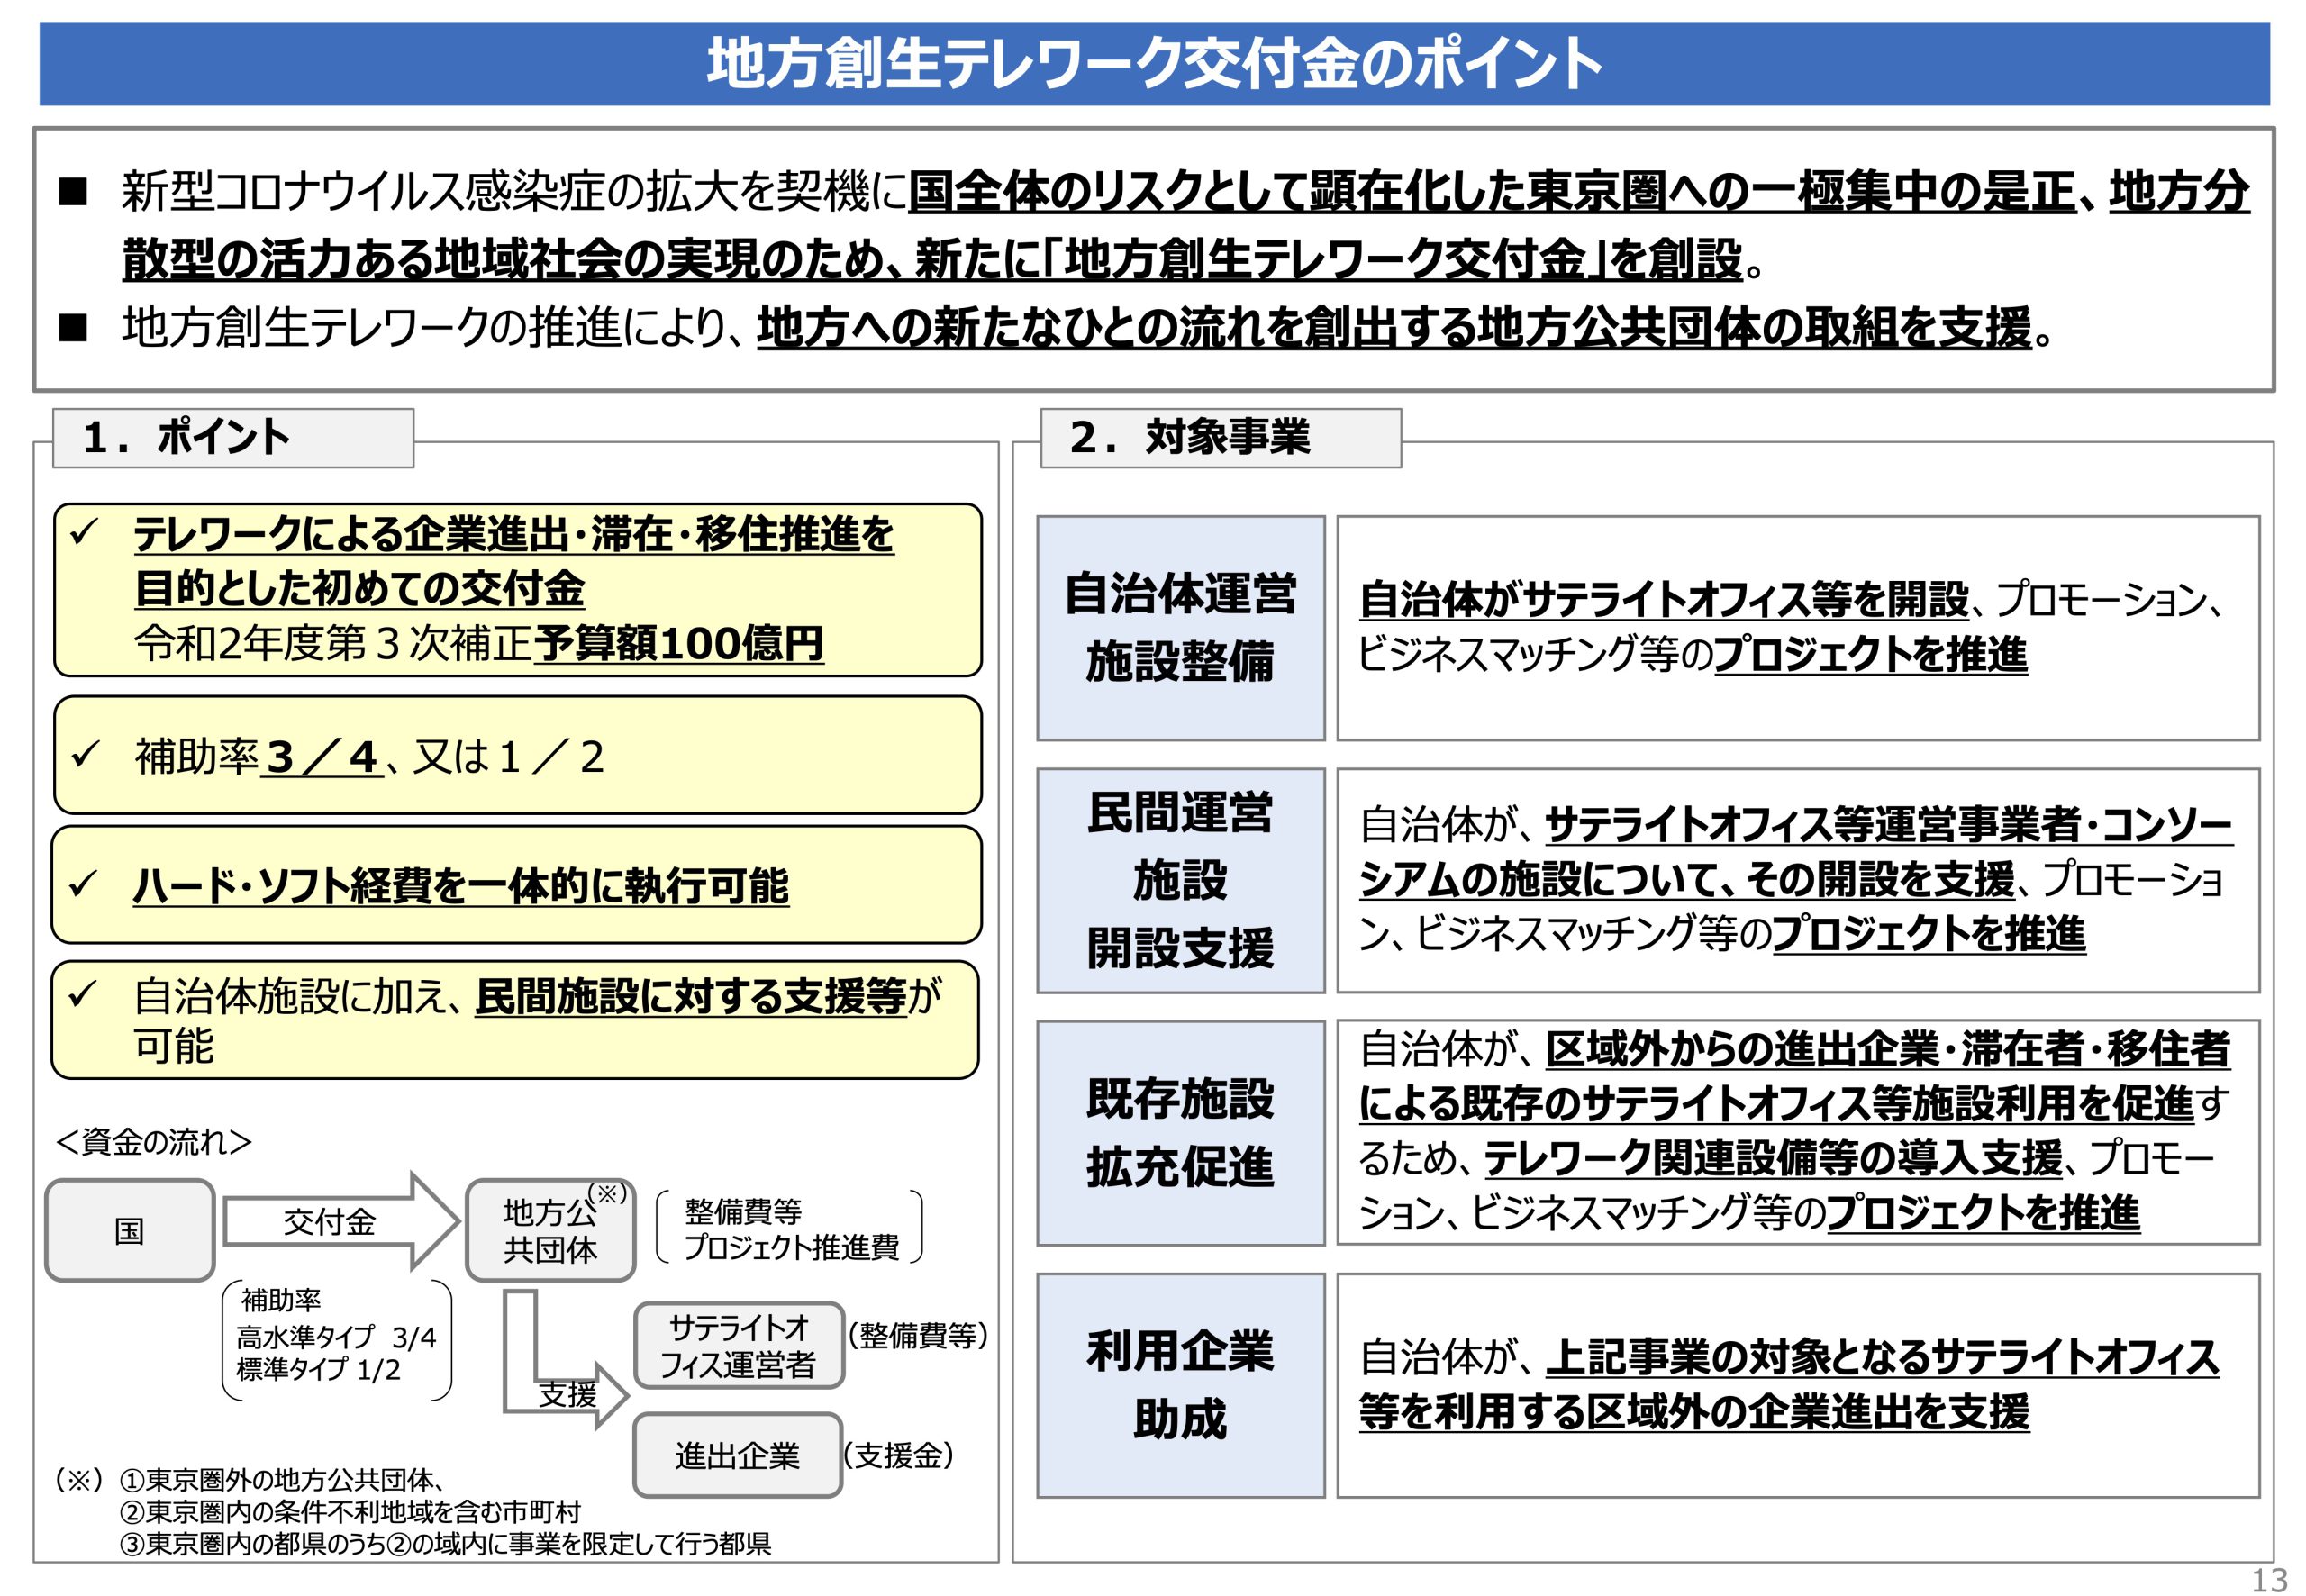2306x1596 pixels.
Task: Select the 利用企業助成 category box
Action: pos(1181,1385)
